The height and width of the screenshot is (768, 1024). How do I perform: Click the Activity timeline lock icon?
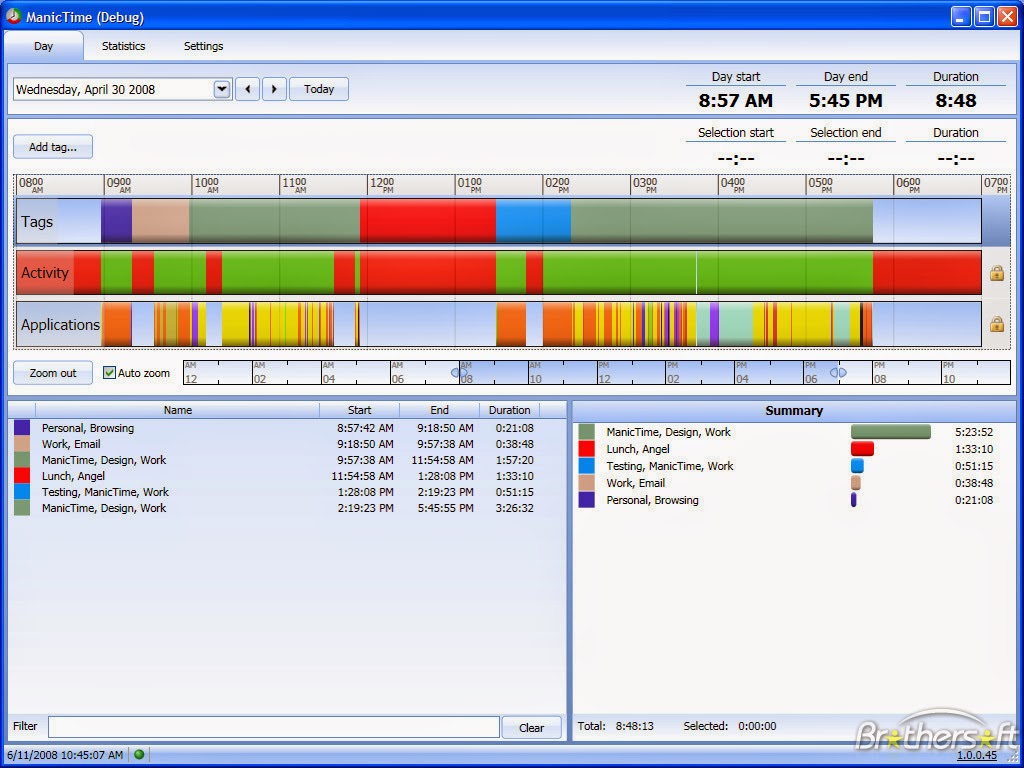997,272
